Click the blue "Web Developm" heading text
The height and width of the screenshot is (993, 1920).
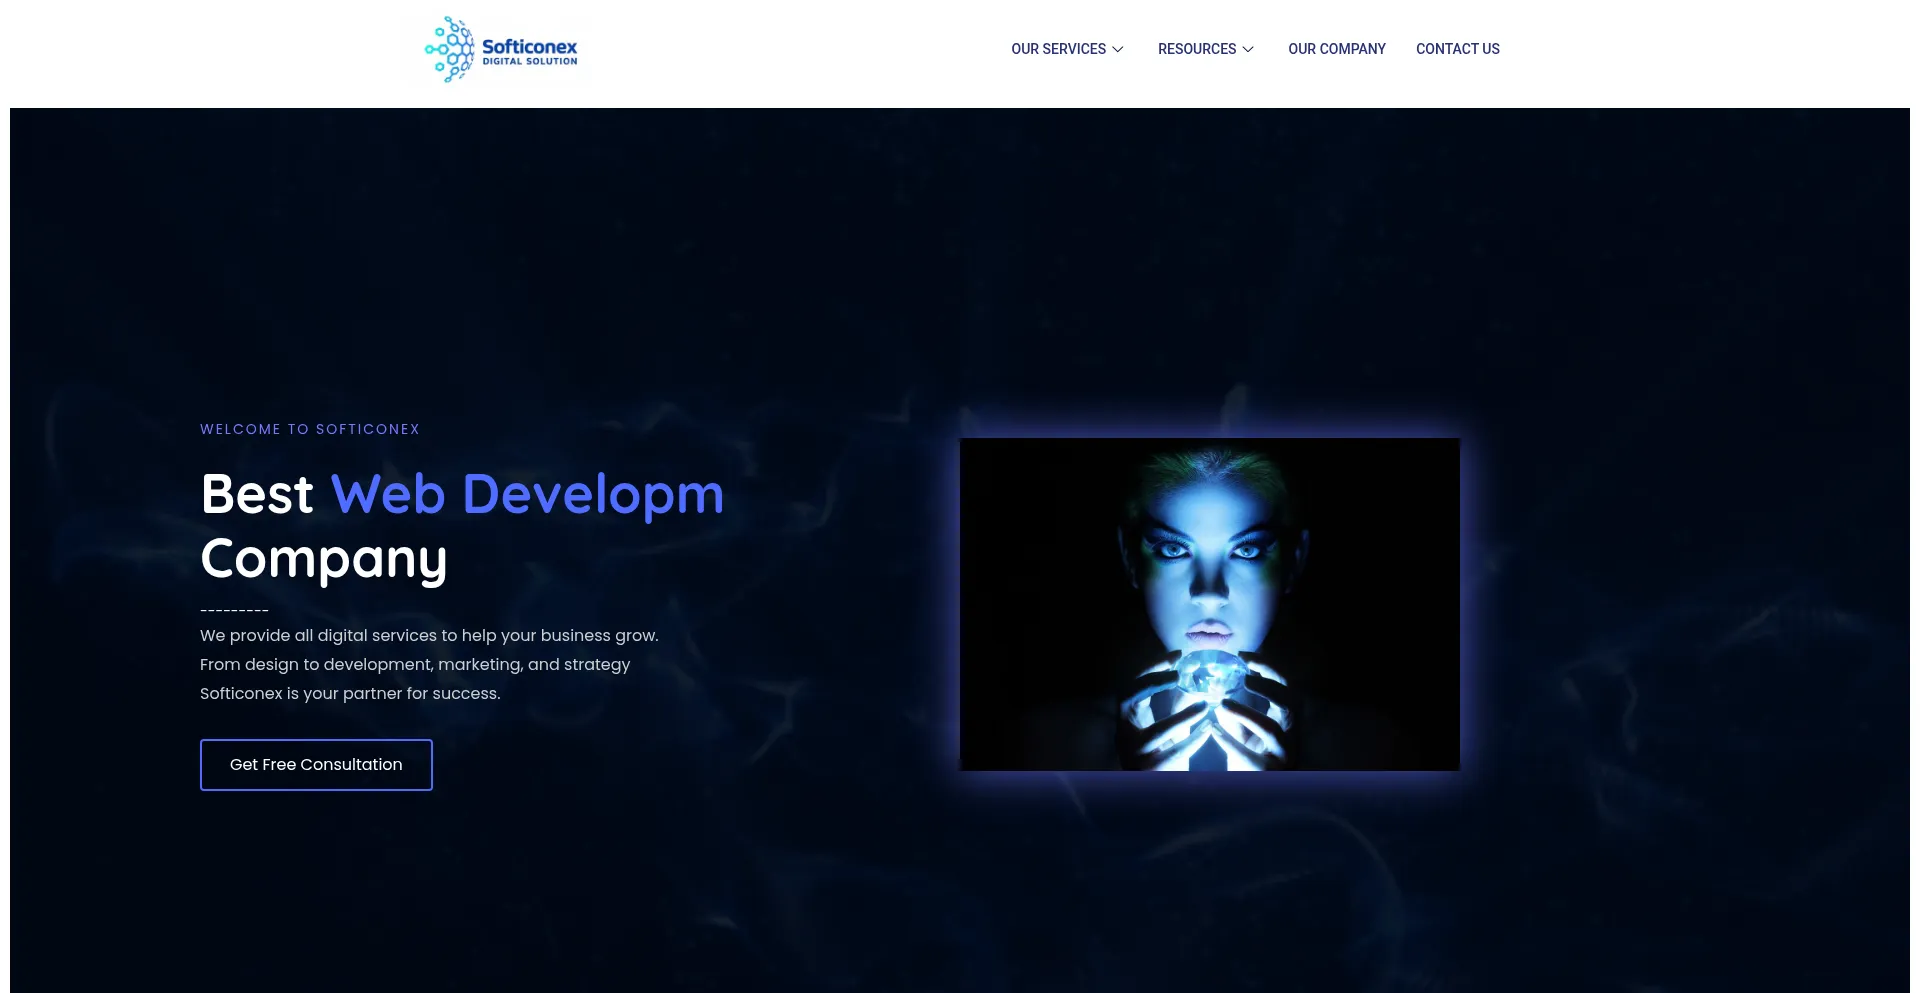pyautogui.click(x=527, y=494)
